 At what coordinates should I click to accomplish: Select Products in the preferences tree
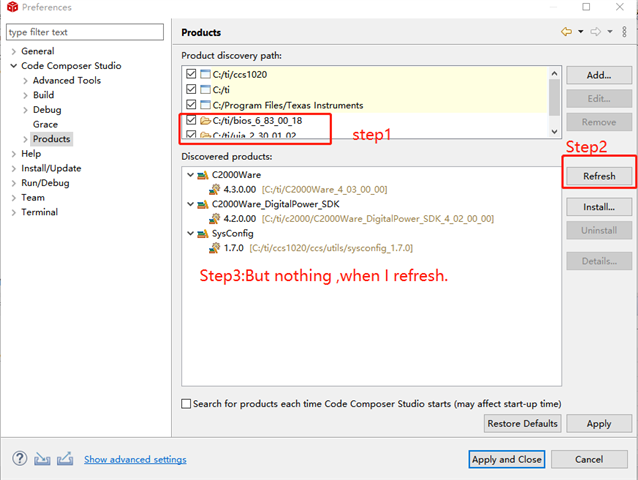[51, 139]
